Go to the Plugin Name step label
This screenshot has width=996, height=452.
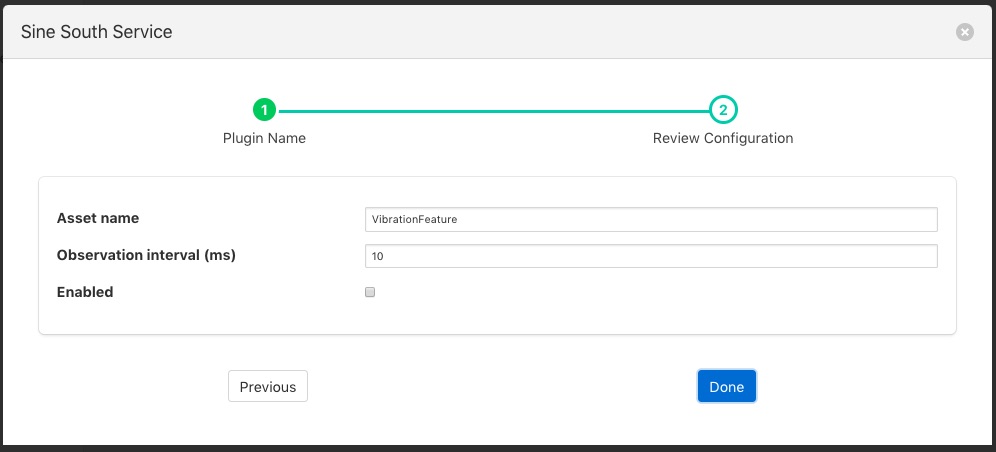(x=264, y=138)
